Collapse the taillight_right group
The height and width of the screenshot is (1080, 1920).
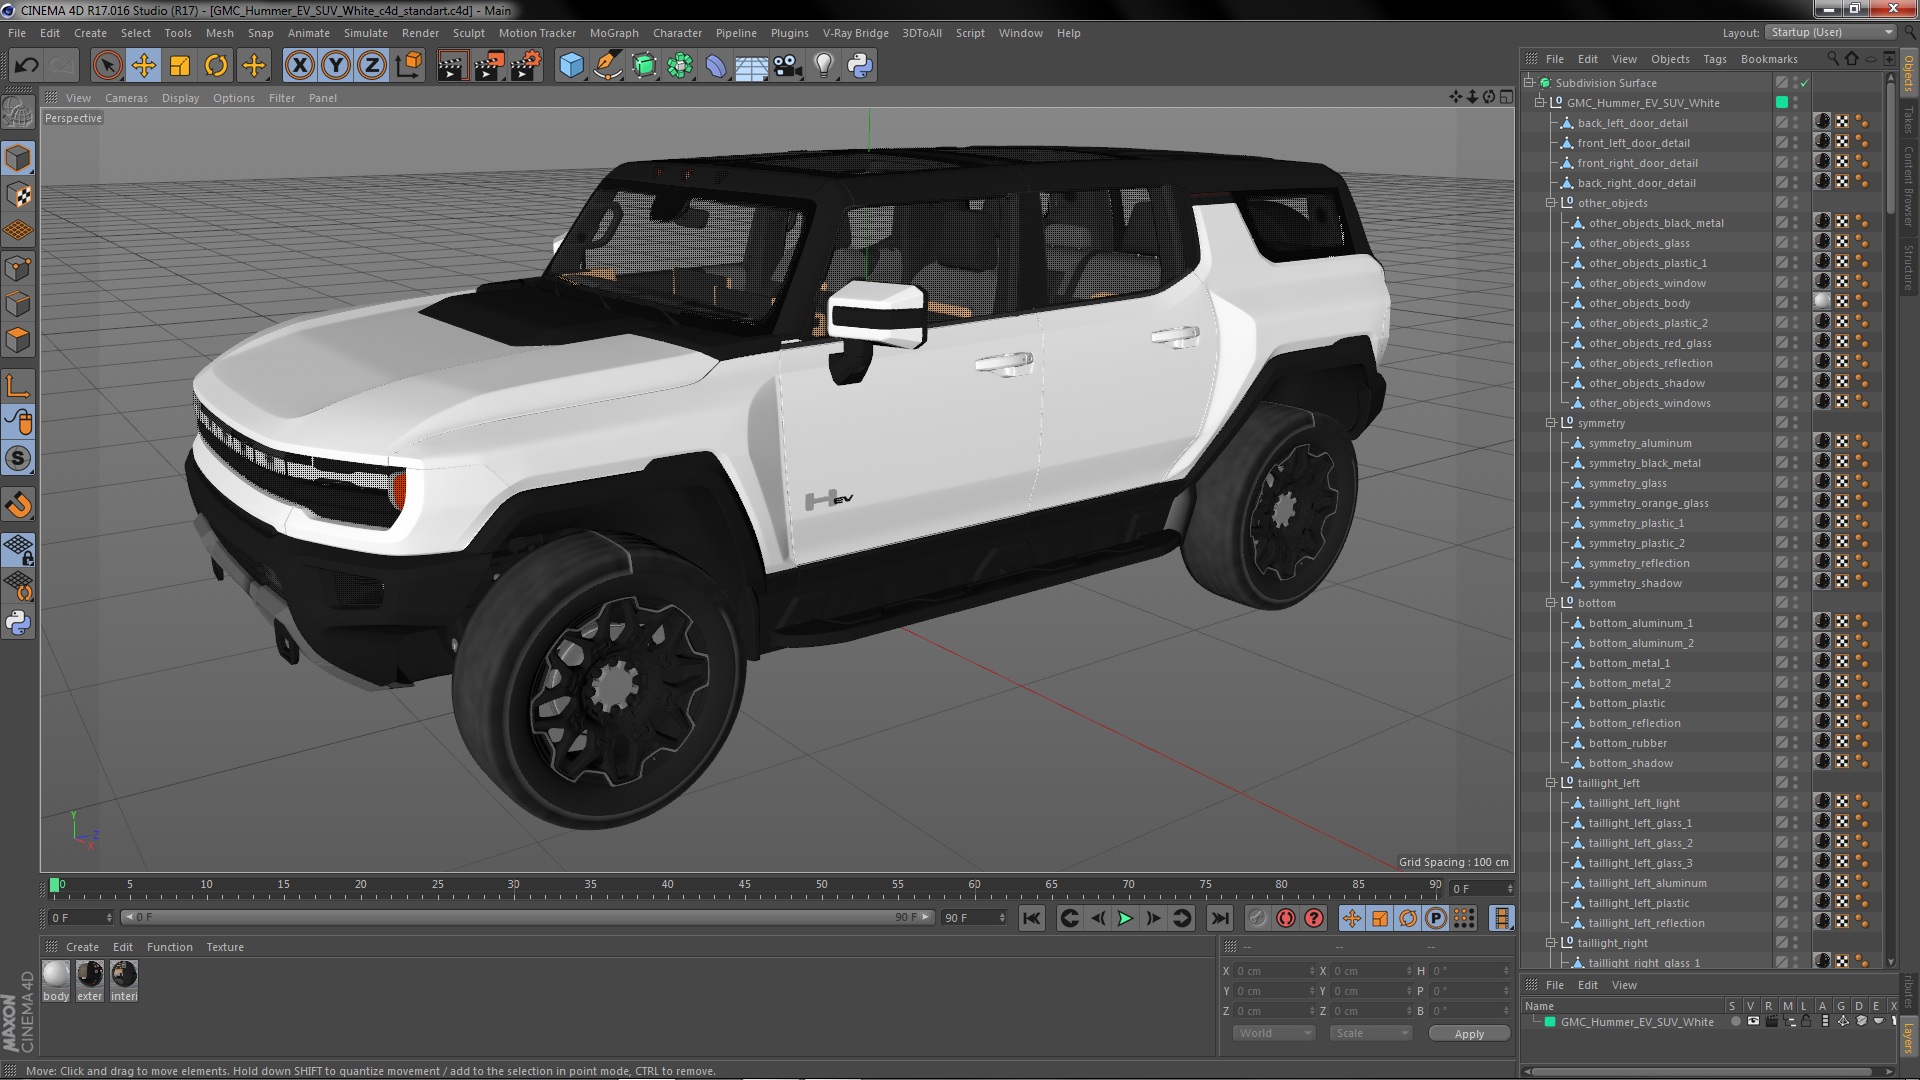pyautogui.click(x=1551, y=943)
